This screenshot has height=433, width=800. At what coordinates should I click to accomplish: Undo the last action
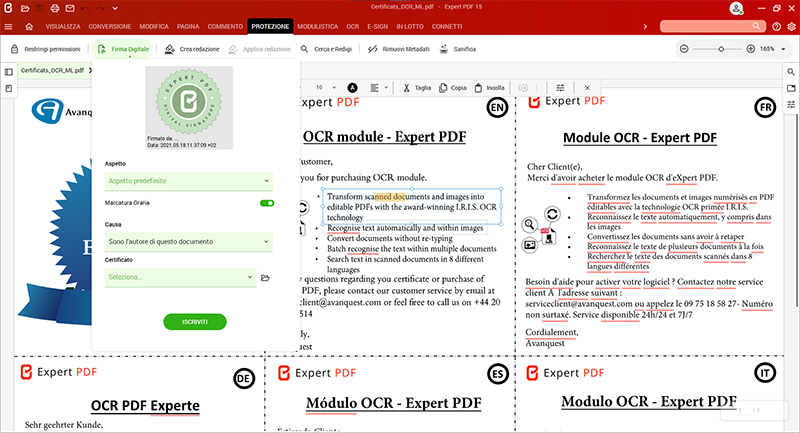click(85, 8)
